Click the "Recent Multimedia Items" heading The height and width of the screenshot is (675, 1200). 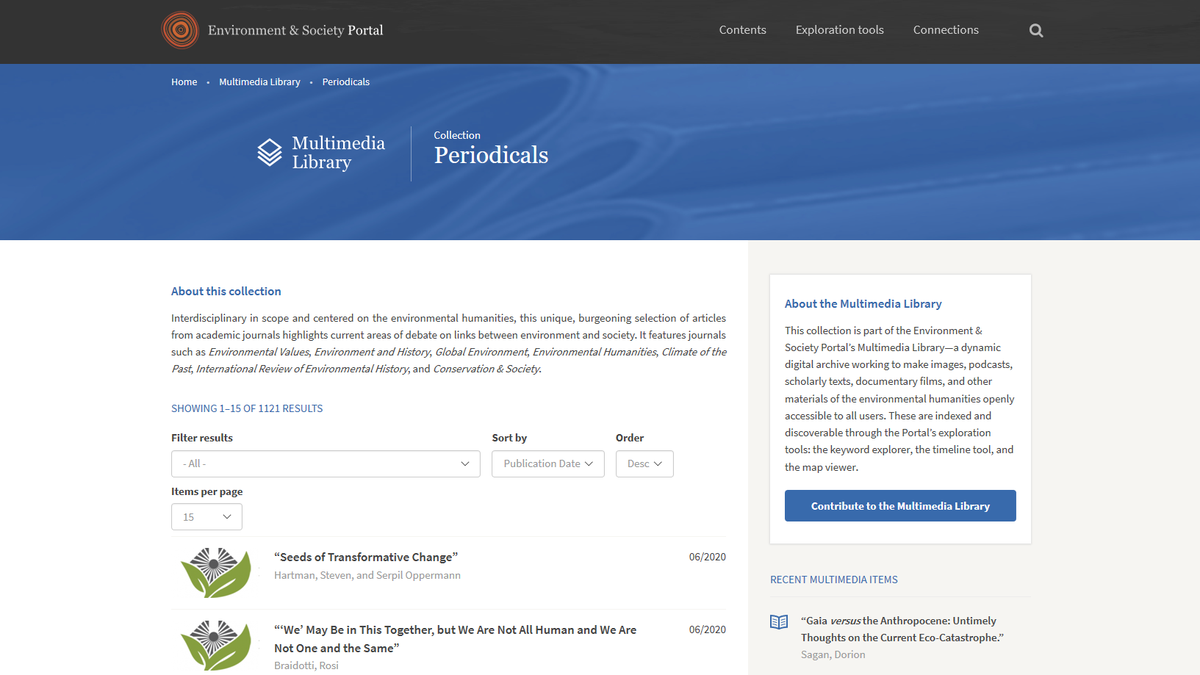[x=834, y=580]
